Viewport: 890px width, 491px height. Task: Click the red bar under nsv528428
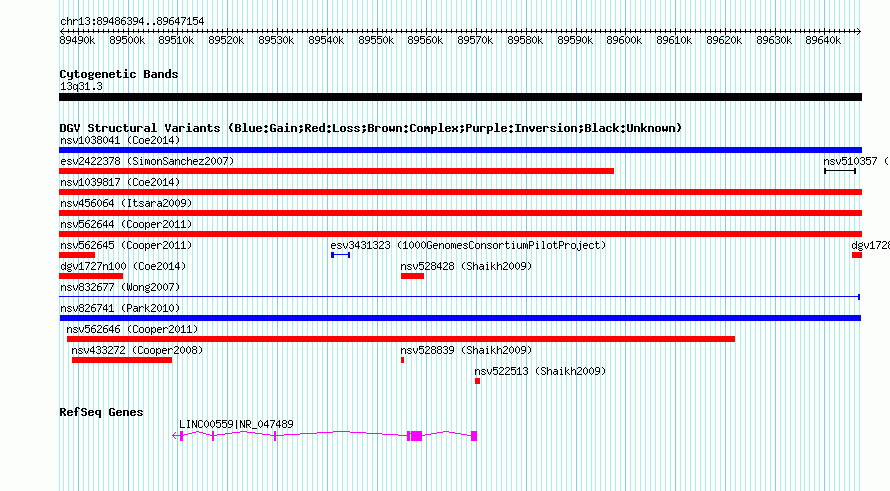pos(413,276)
